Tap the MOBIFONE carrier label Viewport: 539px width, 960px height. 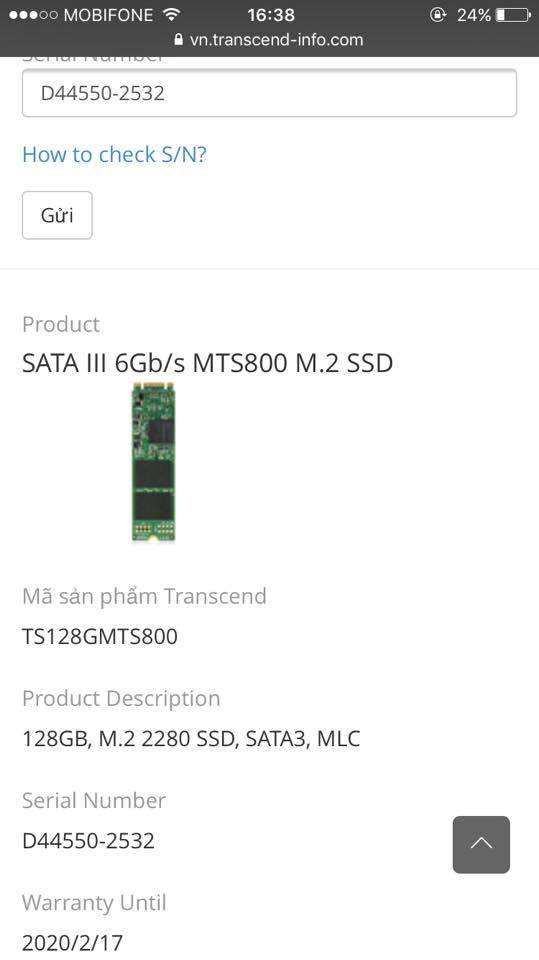coord(108,15)
